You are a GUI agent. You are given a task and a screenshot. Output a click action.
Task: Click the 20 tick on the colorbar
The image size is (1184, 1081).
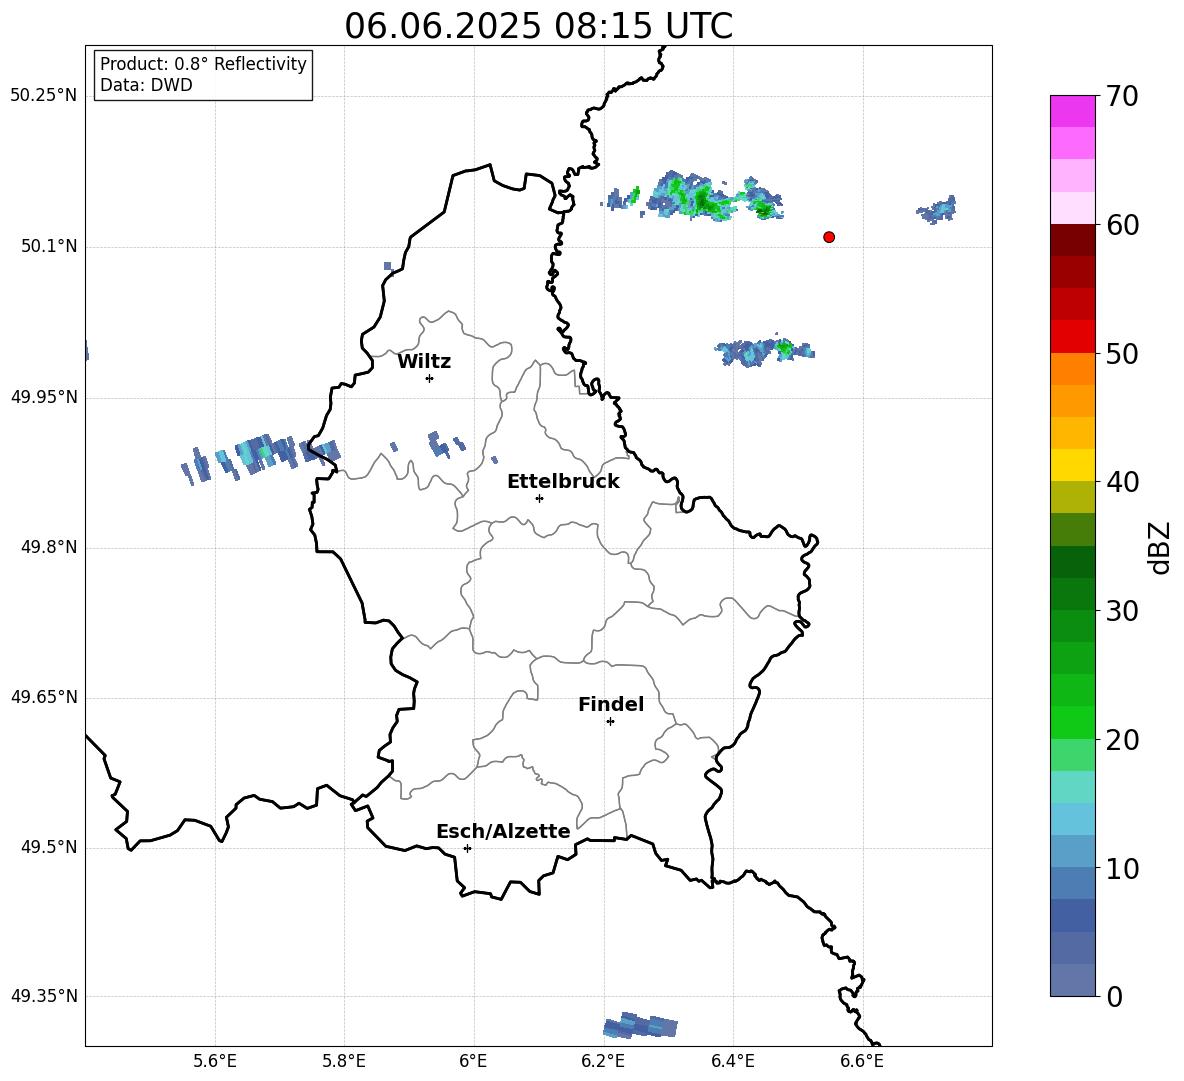tap(1122, 739)
